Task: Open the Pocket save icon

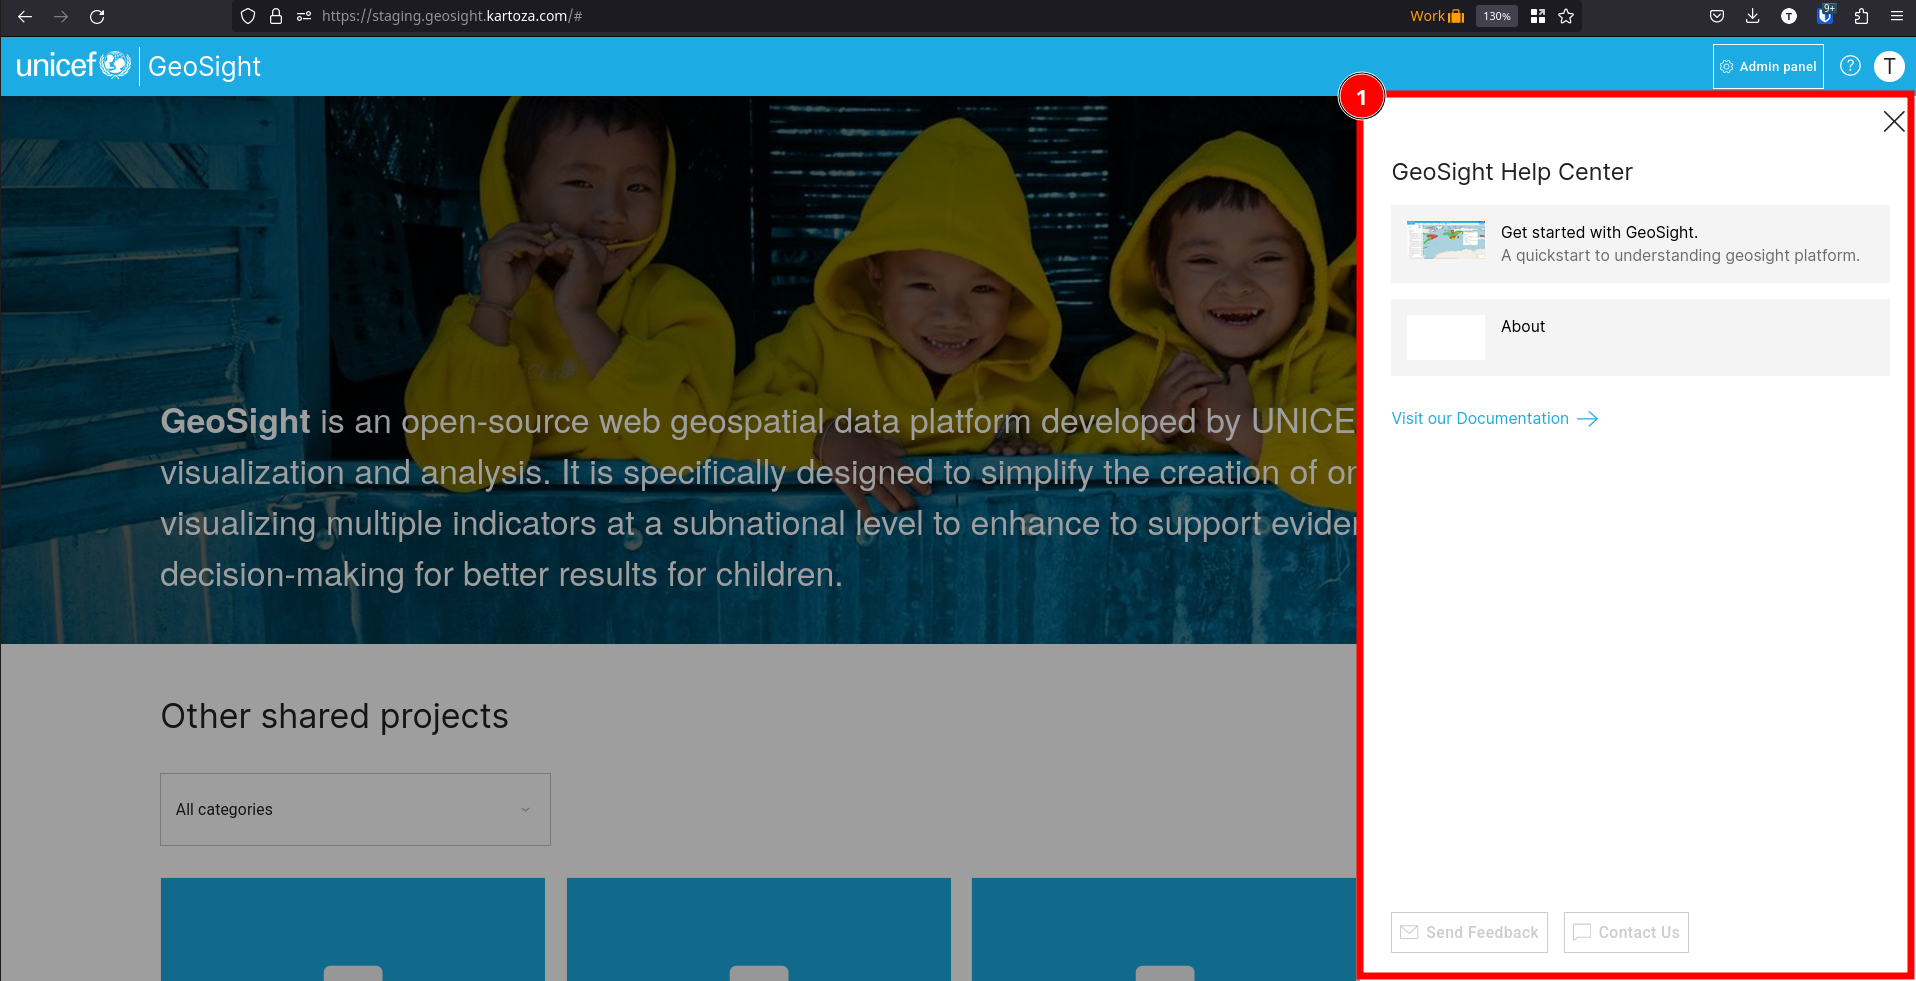Action: (x=1717, y=16)
